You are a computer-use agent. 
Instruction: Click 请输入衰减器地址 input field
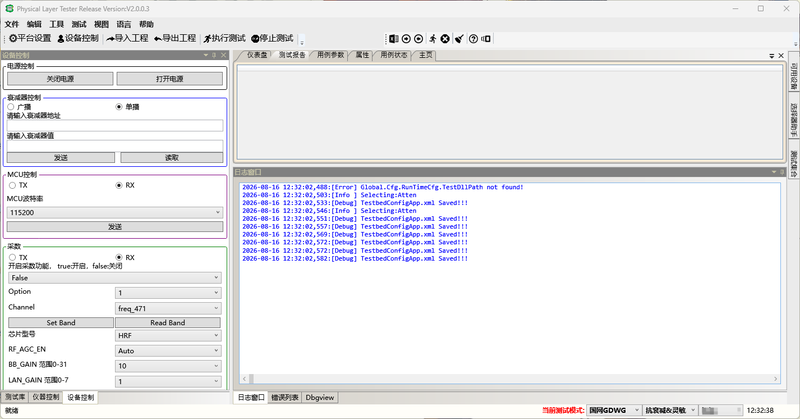(115, 126)
